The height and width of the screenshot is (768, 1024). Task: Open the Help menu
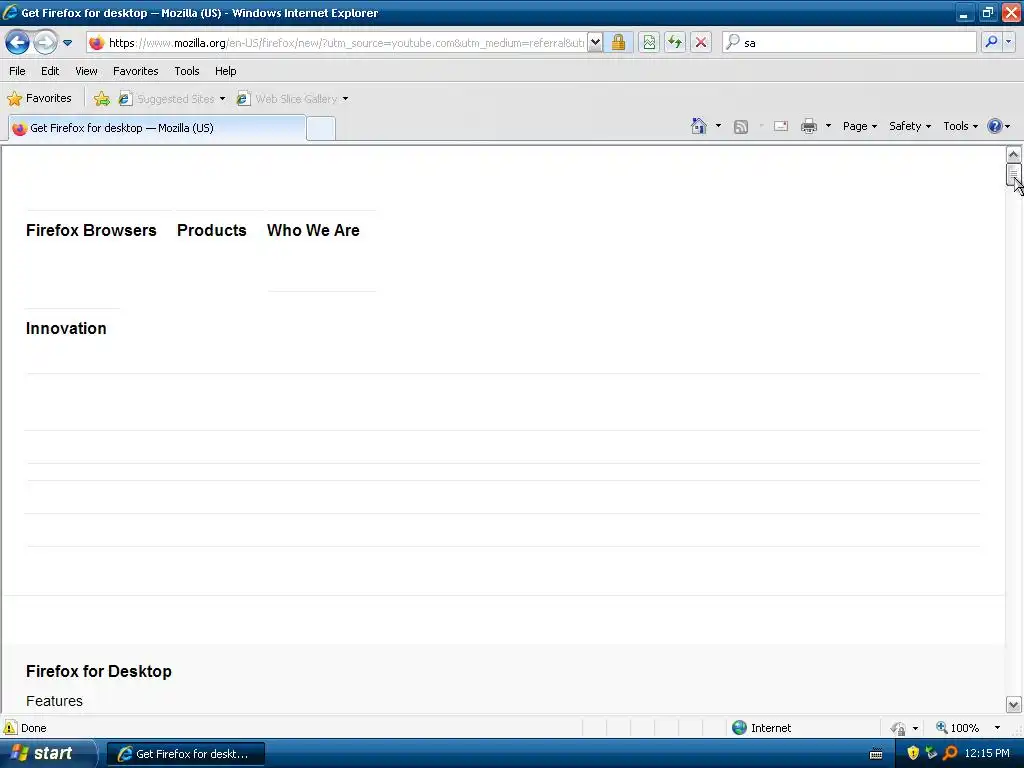[225, 71]
